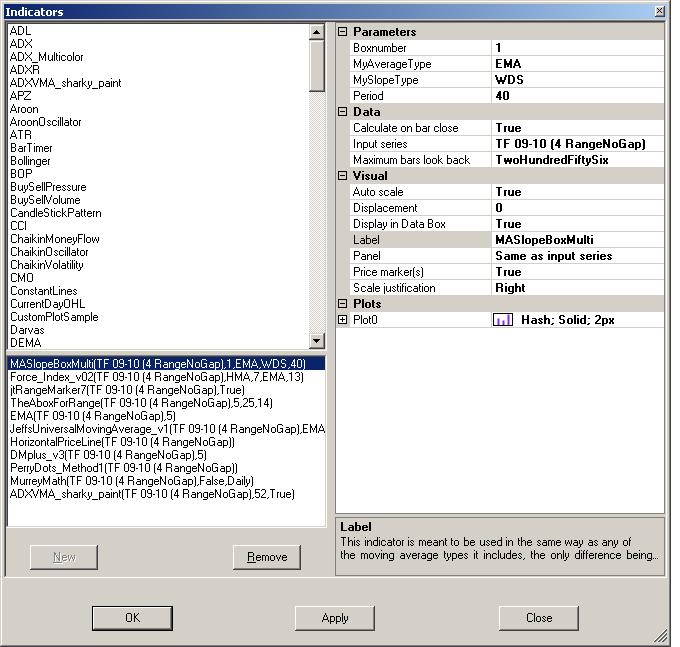Edit the Period value 40
The image size is (680, 647).
coord(577,96)
